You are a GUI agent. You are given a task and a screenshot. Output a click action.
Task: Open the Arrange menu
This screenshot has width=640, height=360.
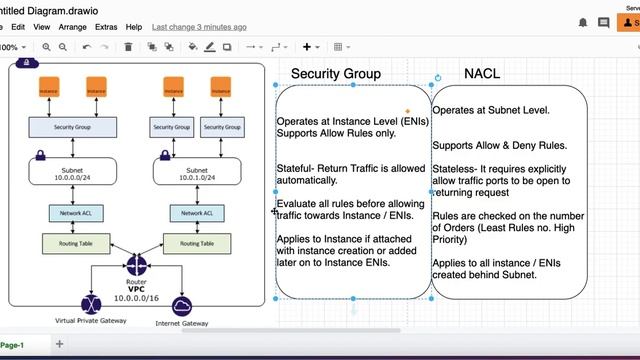coord(73,27)
